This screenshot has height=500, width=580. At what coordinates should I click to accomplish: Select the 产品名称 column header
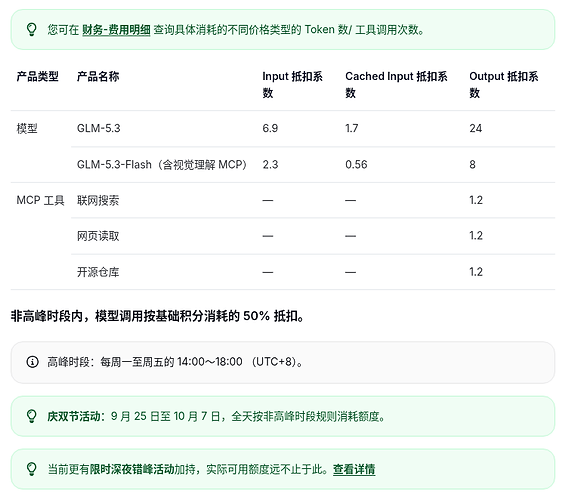(x=98, y=77)
